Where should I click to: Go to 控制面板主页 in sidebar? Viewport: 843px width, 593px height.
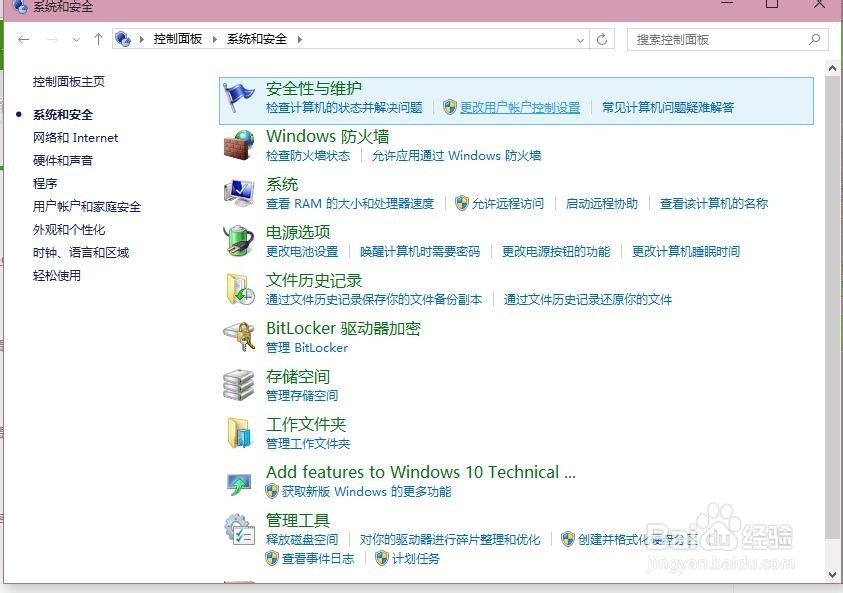click(x=69, y=82)
